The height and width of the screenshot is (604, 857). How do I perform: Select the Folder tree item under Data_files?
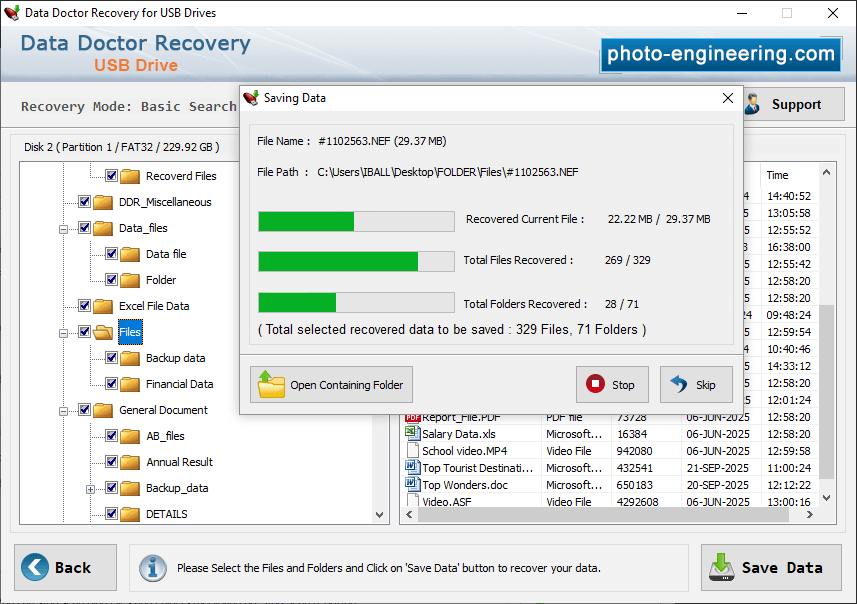point(161,280)
